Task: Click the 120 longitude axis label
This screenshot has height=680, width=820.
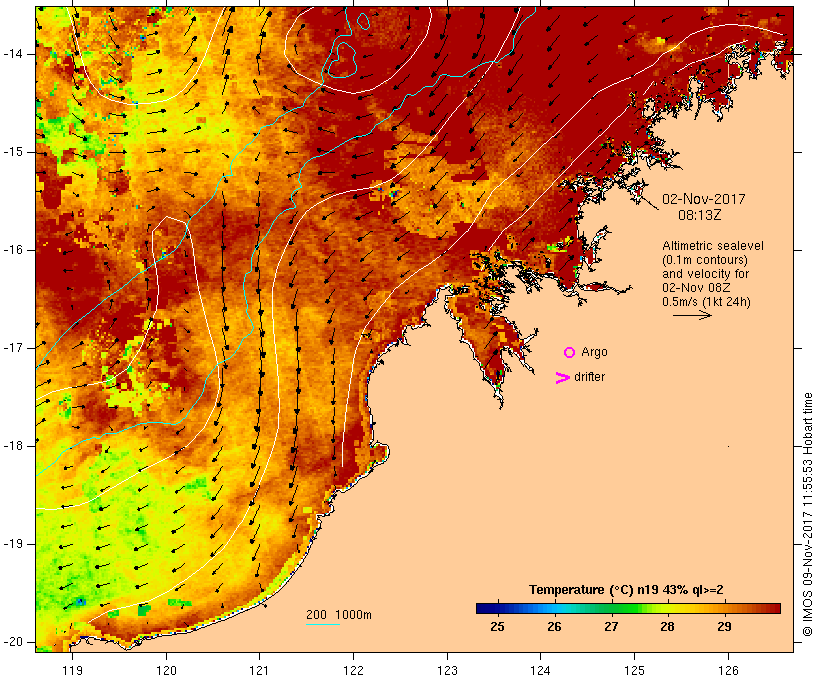Action: coord(166,670)
